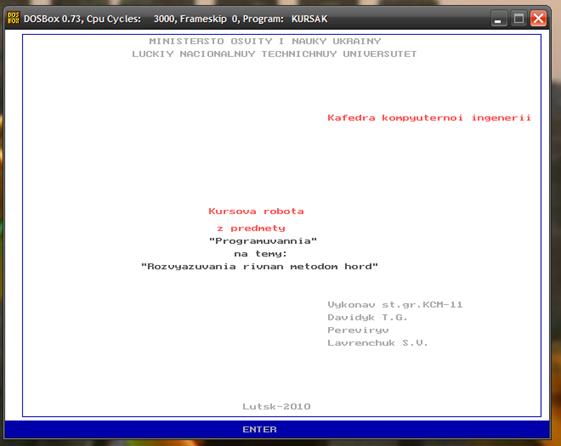
Task: Close the DOSBox KURSAK window
Action: pyautogui.click(x=538, y=19)
